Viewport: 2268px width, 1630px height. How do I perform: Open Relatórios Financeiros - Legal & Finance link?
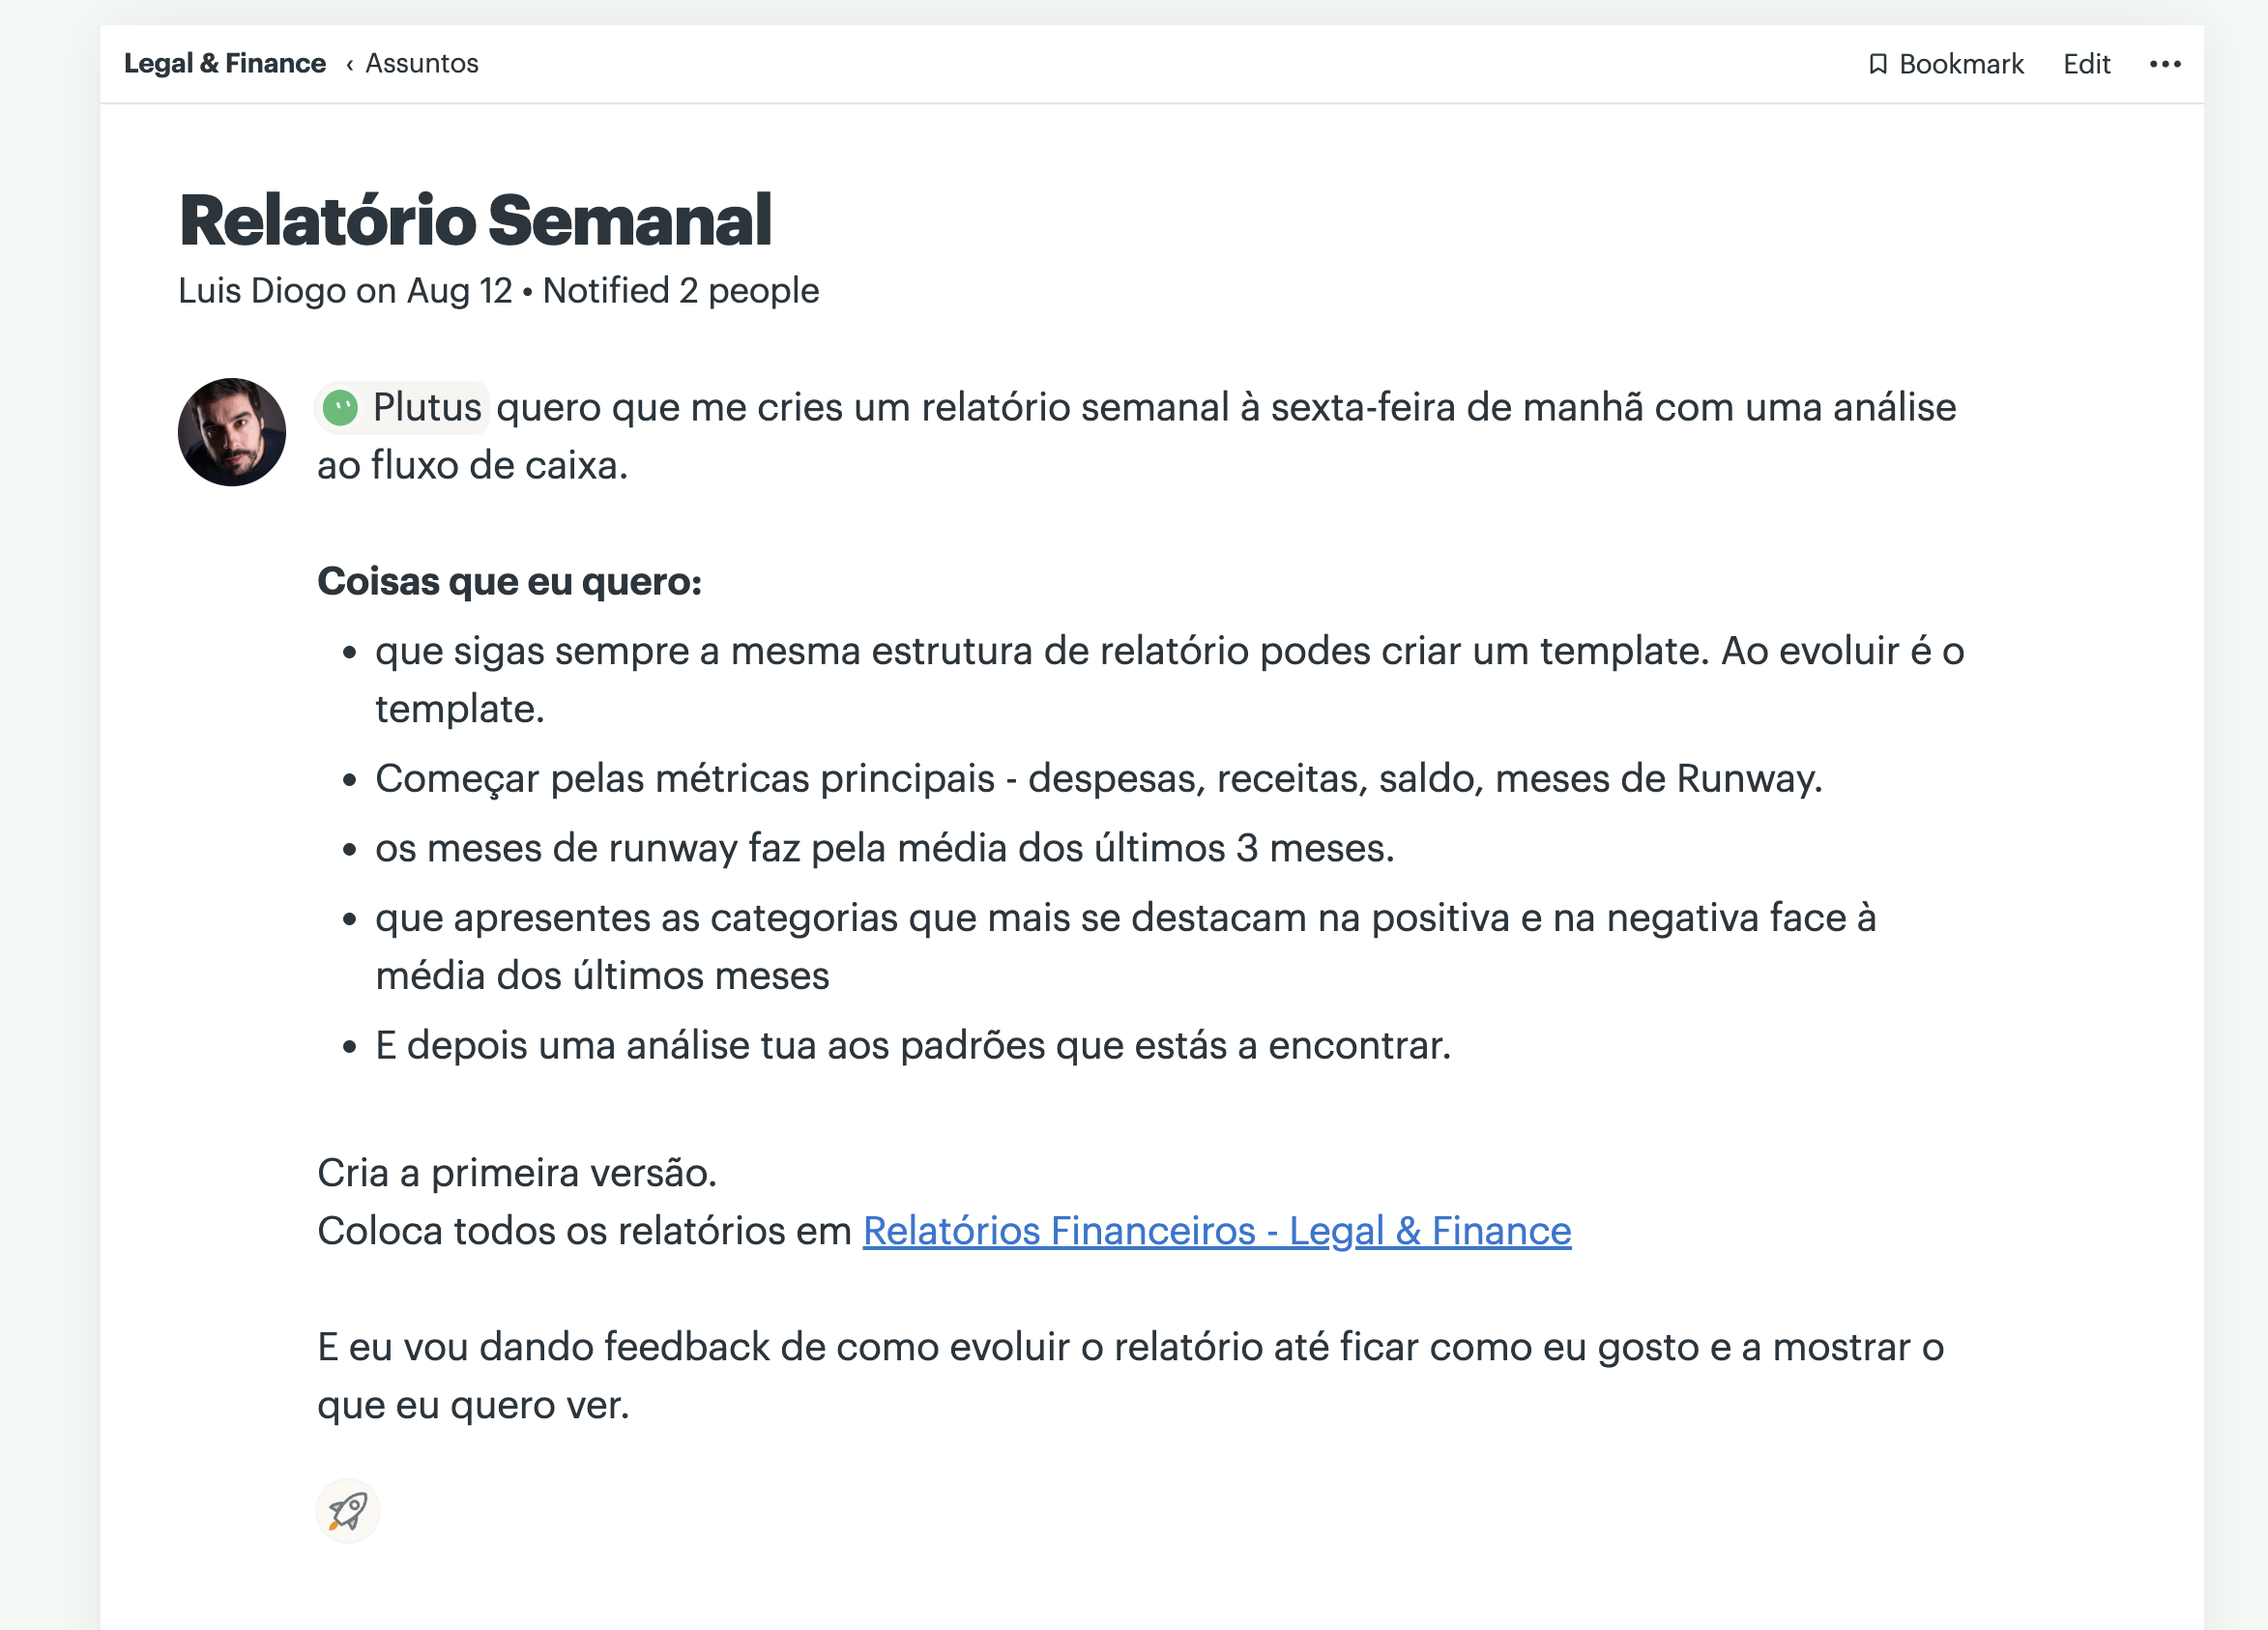click(x=1216, y=1230)
